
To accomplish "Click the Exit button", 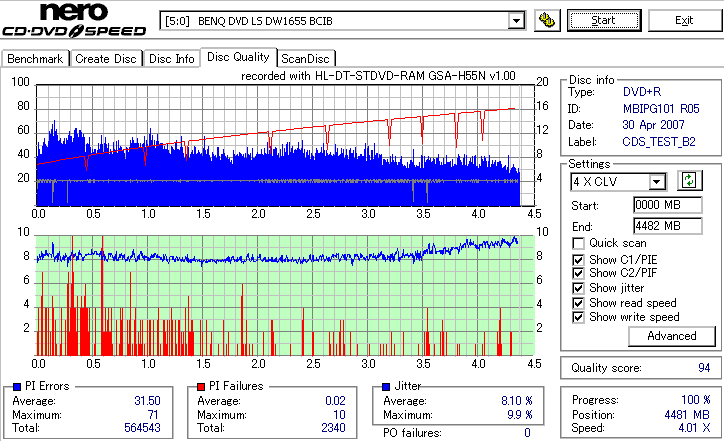I will pyautogui.click(x=684, y=20).
